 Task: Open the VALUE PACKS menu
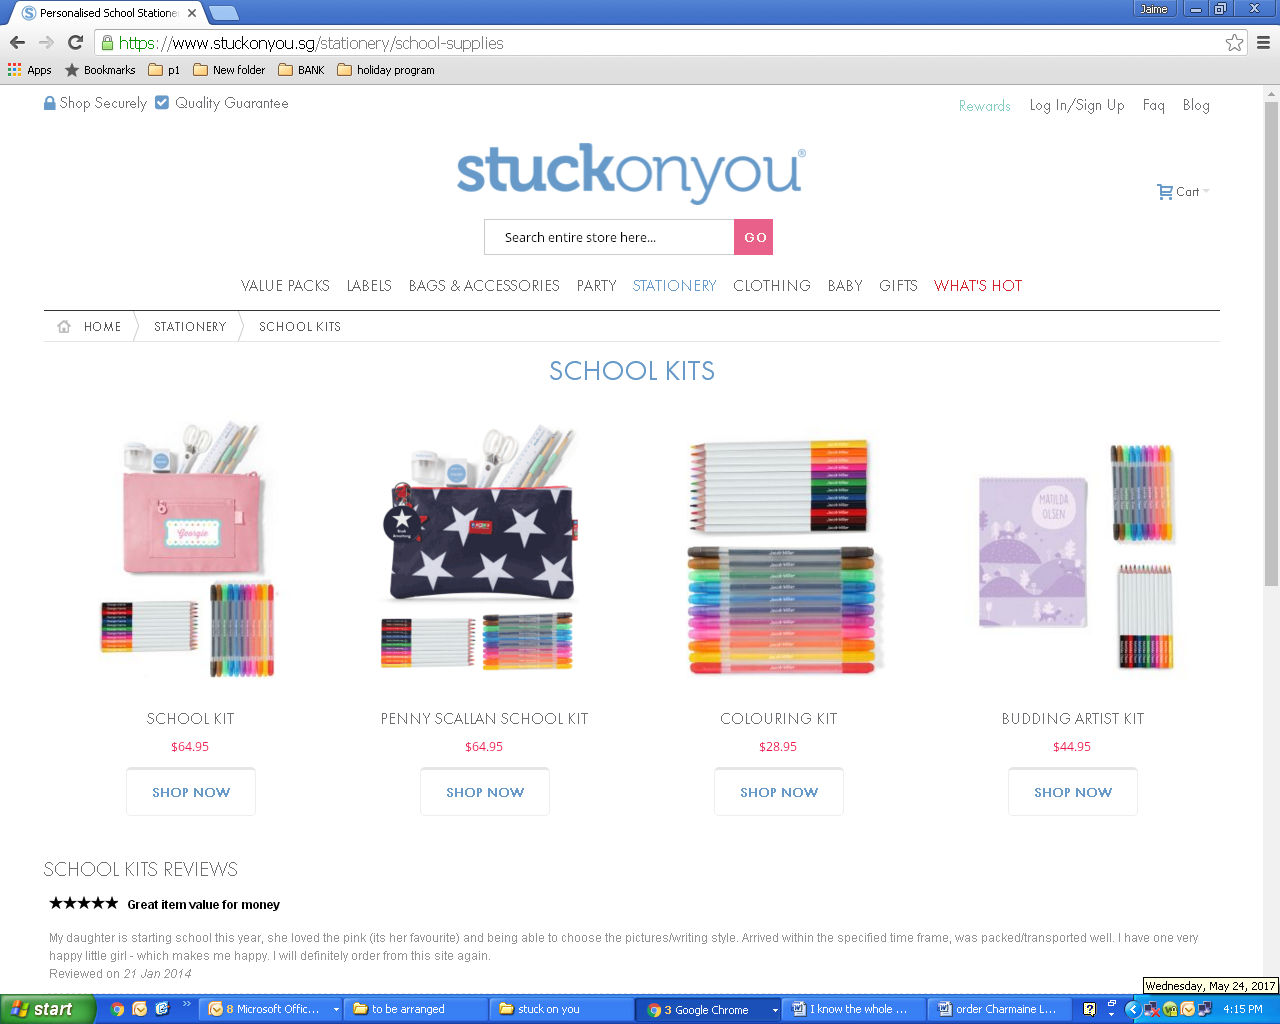click(285, 286)
